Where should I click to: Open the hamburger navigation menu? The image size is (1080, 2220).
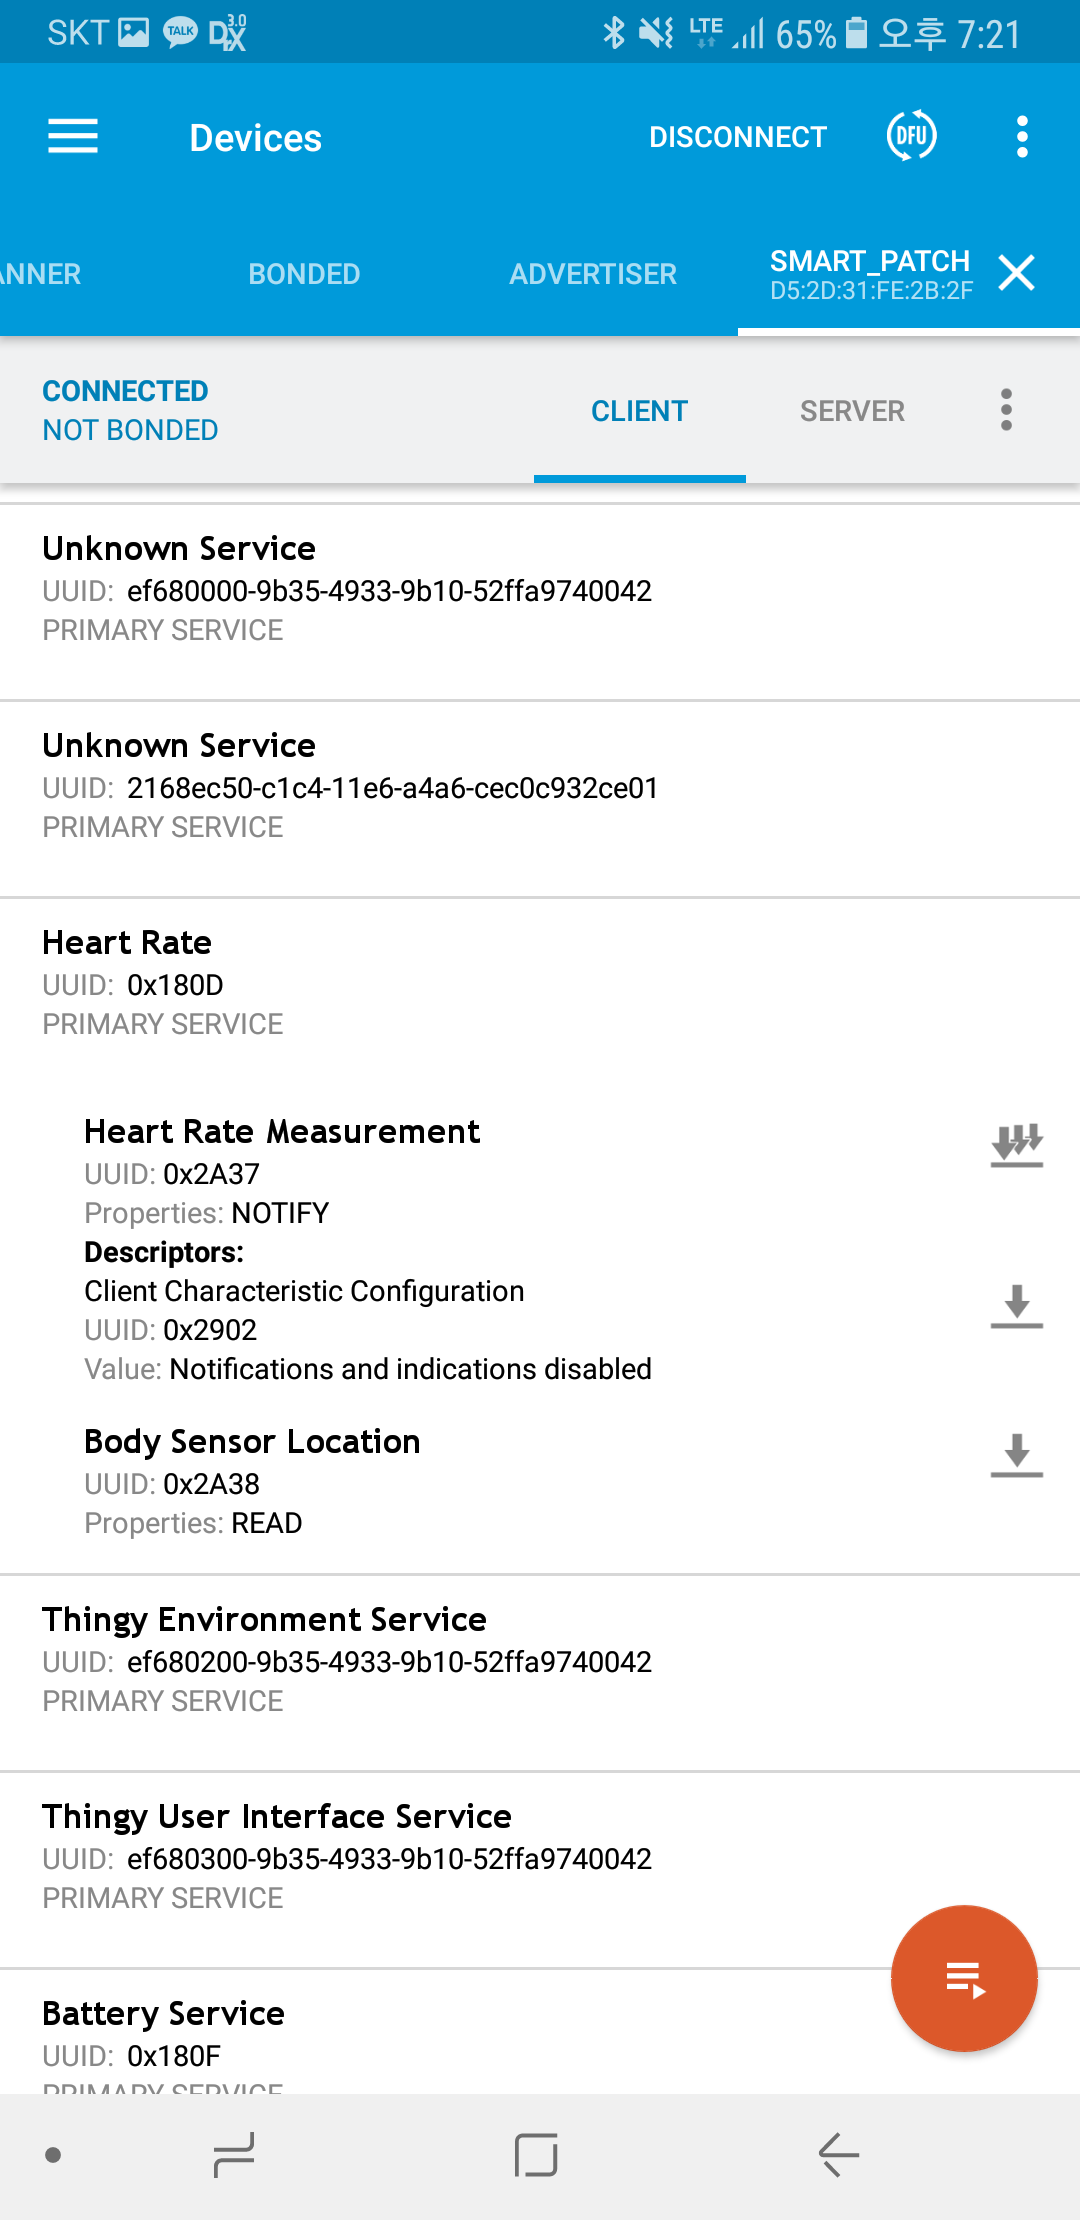73,137
